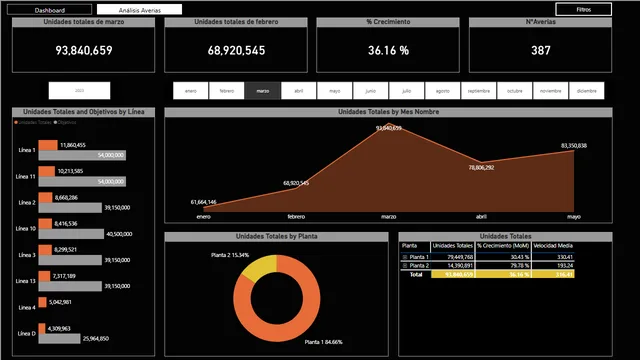
Task: Open the Dashboard tab
Action: point(49,10)
